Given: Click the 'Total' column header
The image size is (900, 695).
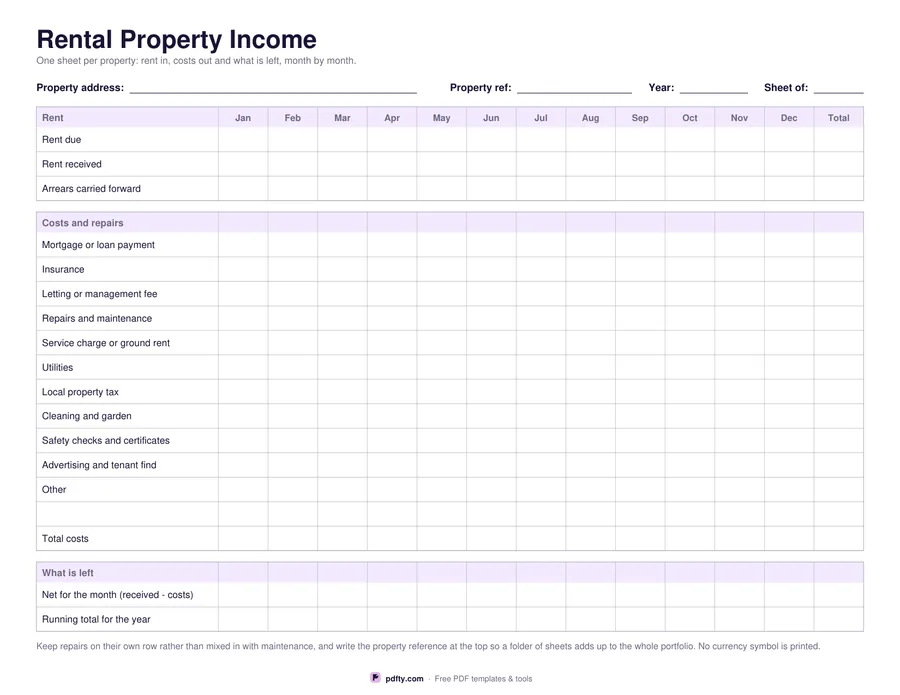Looking at the screenshot, I should [839, 118].
